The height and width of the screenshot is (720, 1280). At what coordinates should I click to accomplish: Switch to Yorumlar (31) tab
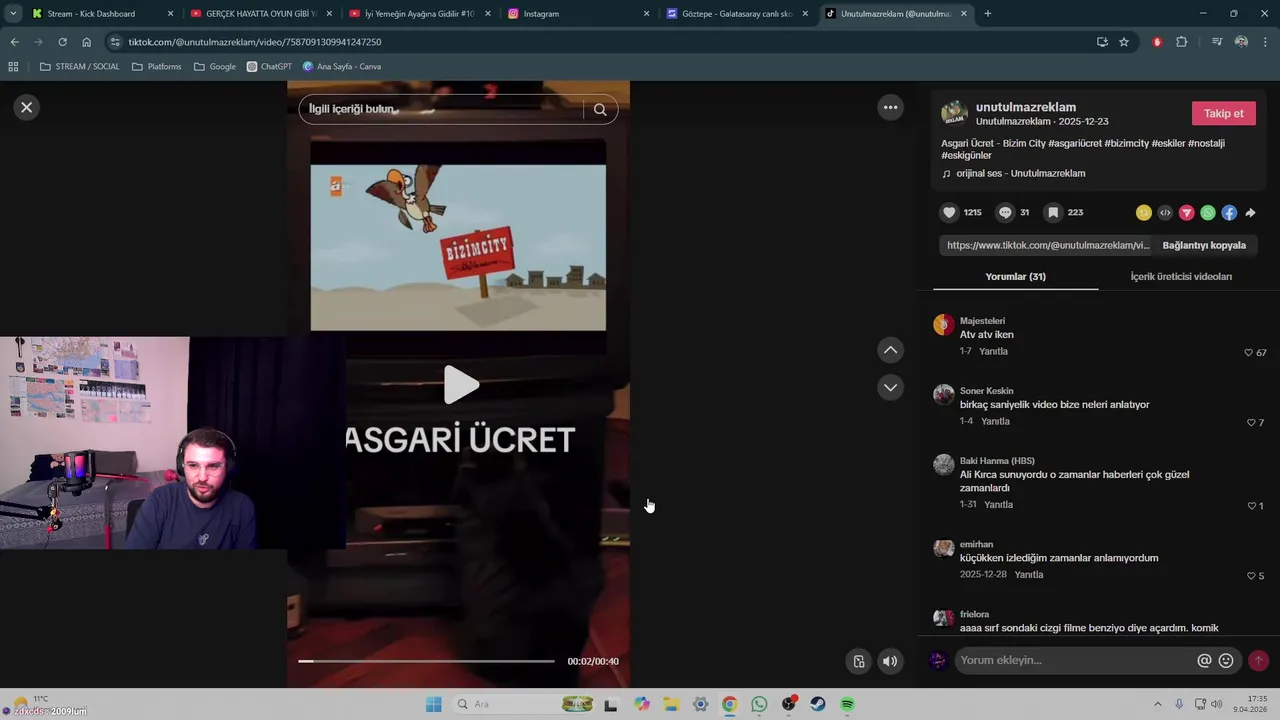[x=1015, y=276]
